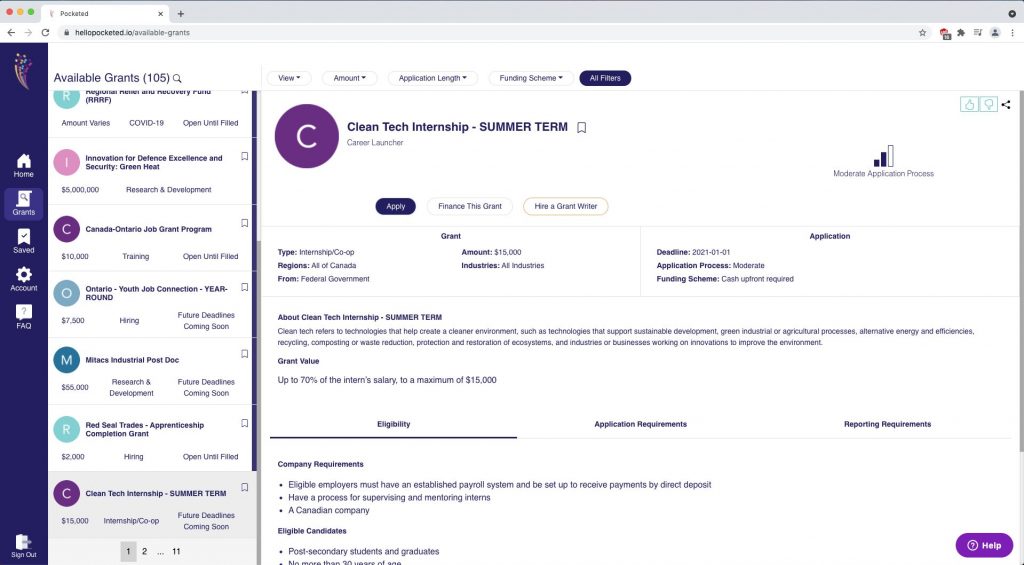Open the Application Length dropdown
Screen dimensions: 1024x565
(x=432, y=78)
